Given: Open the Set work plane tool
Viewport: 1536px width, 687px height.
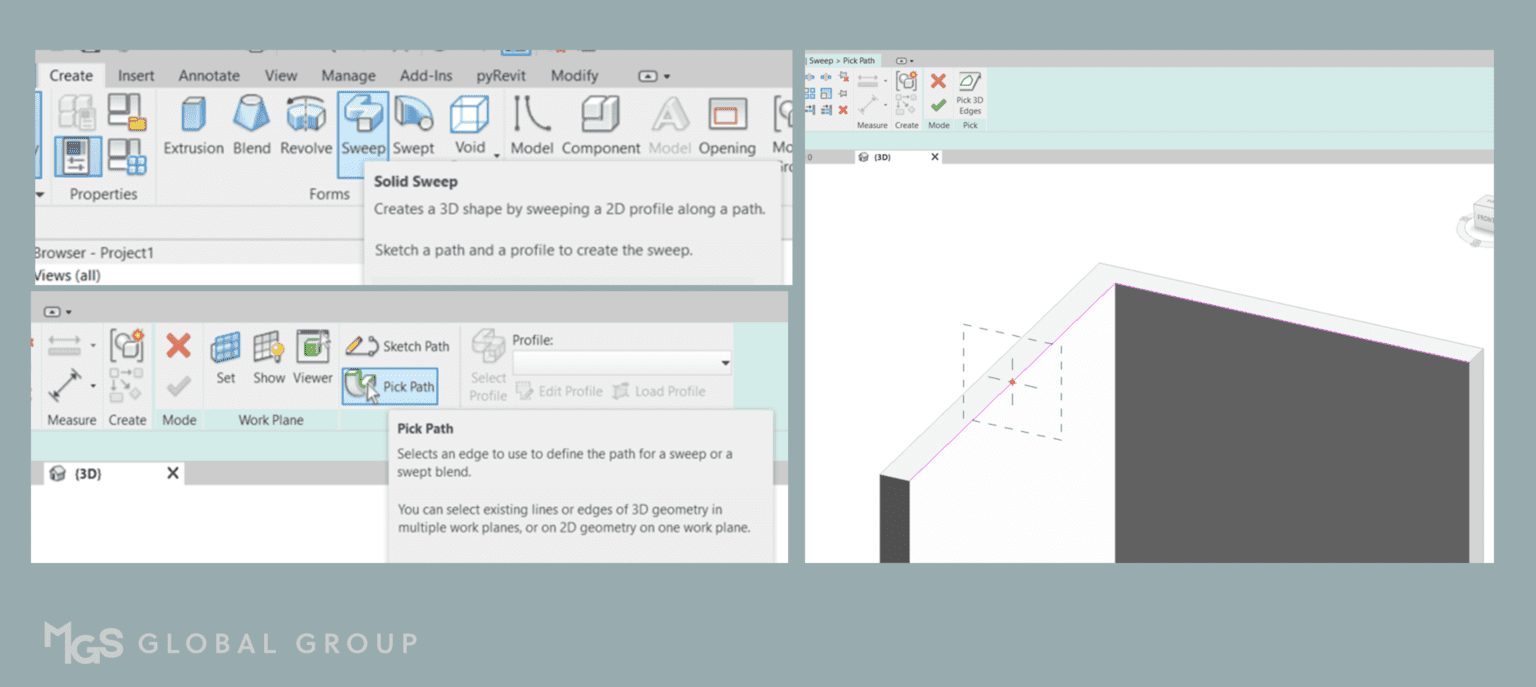Looking at the screenshot, I should (225, 352).
